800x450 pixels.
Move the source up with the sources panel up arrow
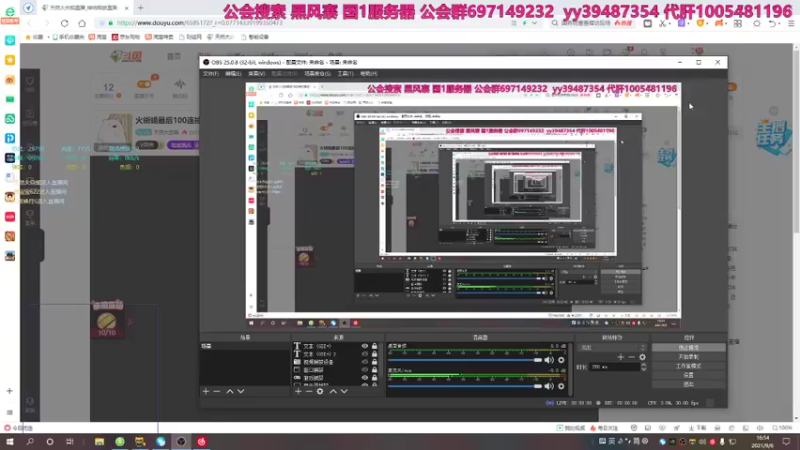point(333,391)
